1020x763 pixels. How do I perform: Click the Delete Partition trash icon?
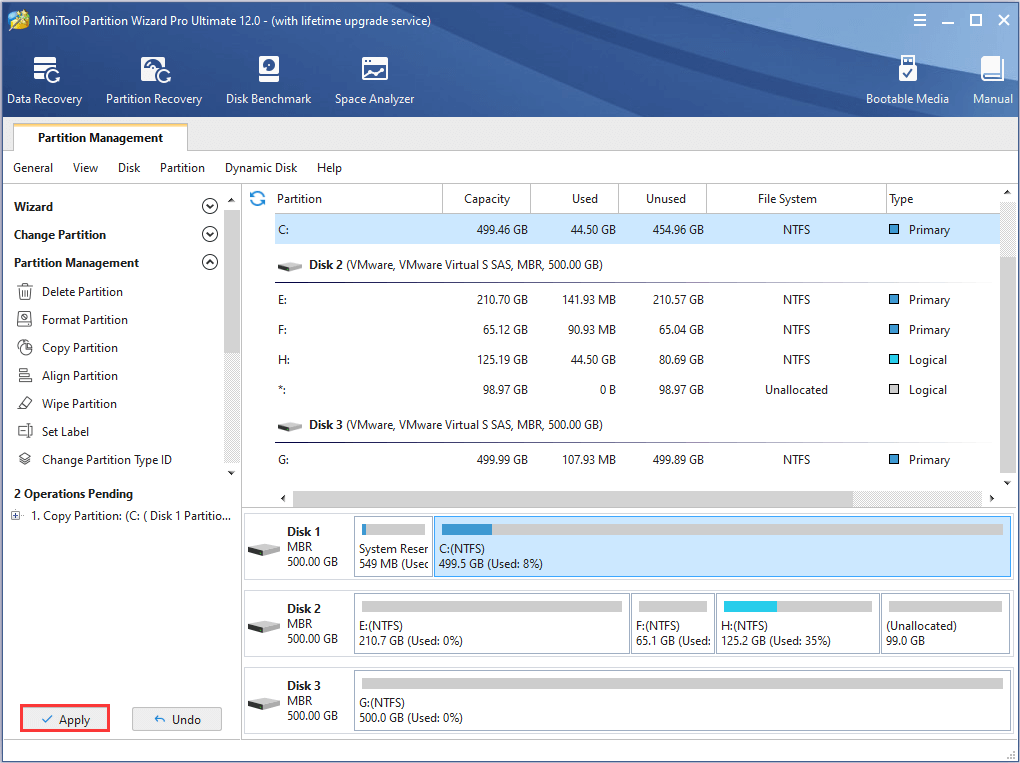(x=25, y=291)
